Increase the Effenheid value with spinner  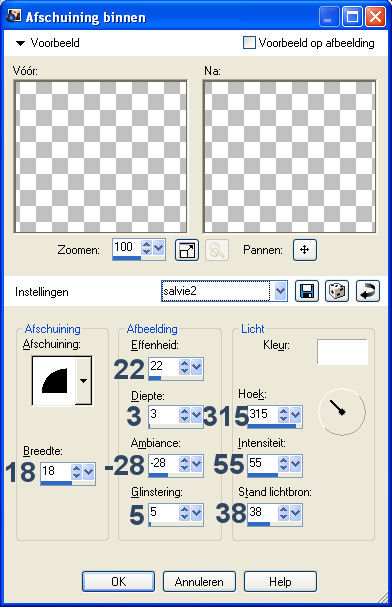(x=185, y=363)
